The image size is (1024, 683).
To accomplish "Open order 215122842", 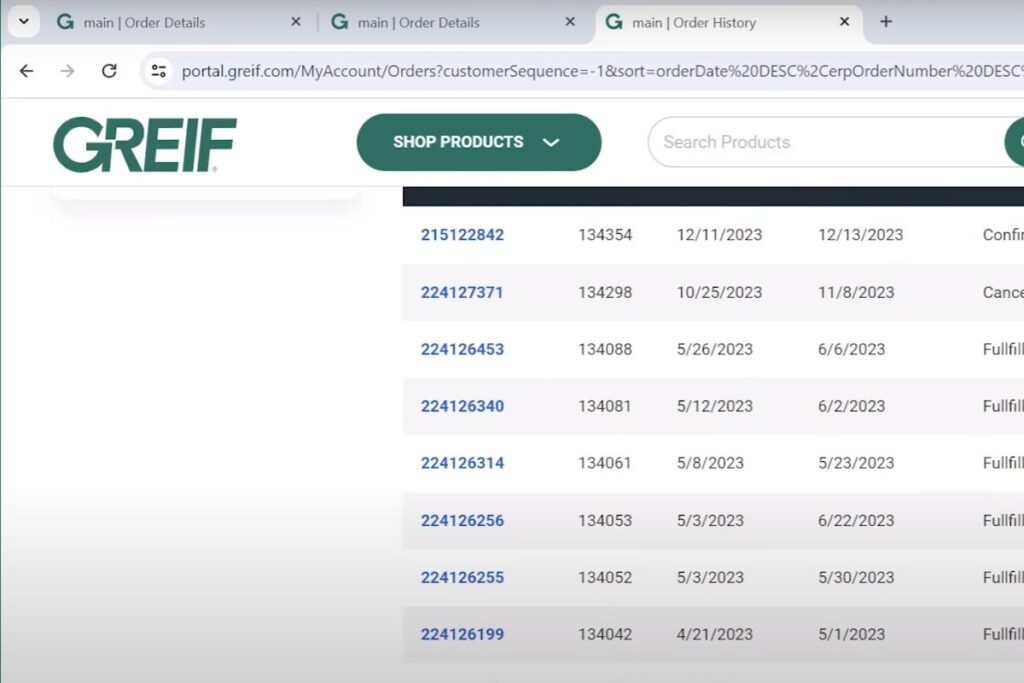I will tap(462, 235).
